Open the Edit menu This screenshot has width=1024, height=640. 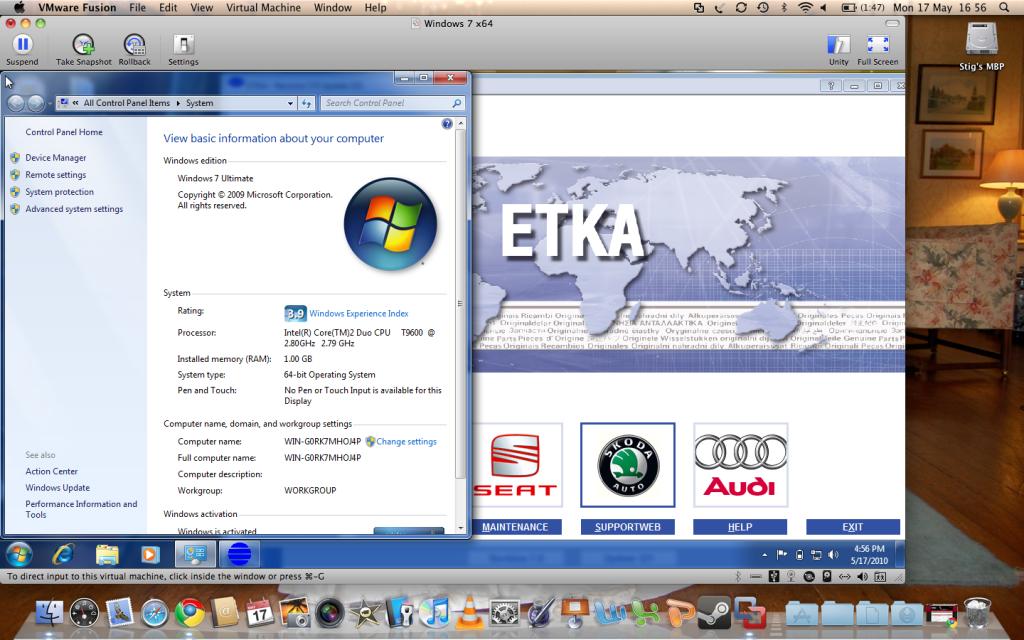coord(168,8)
